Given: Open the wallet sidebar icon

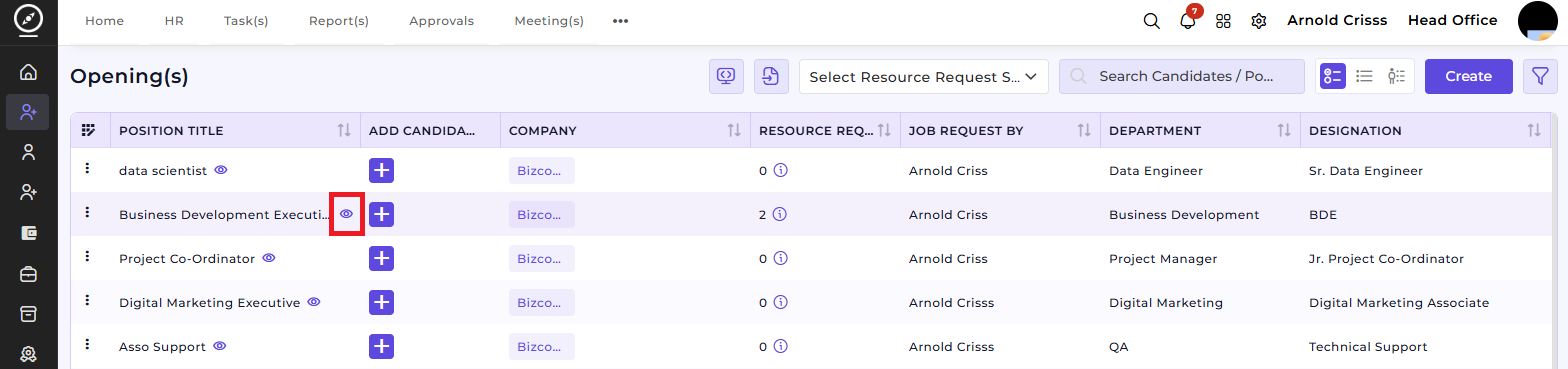Looking at the screenshot, I should click(28, 232).
